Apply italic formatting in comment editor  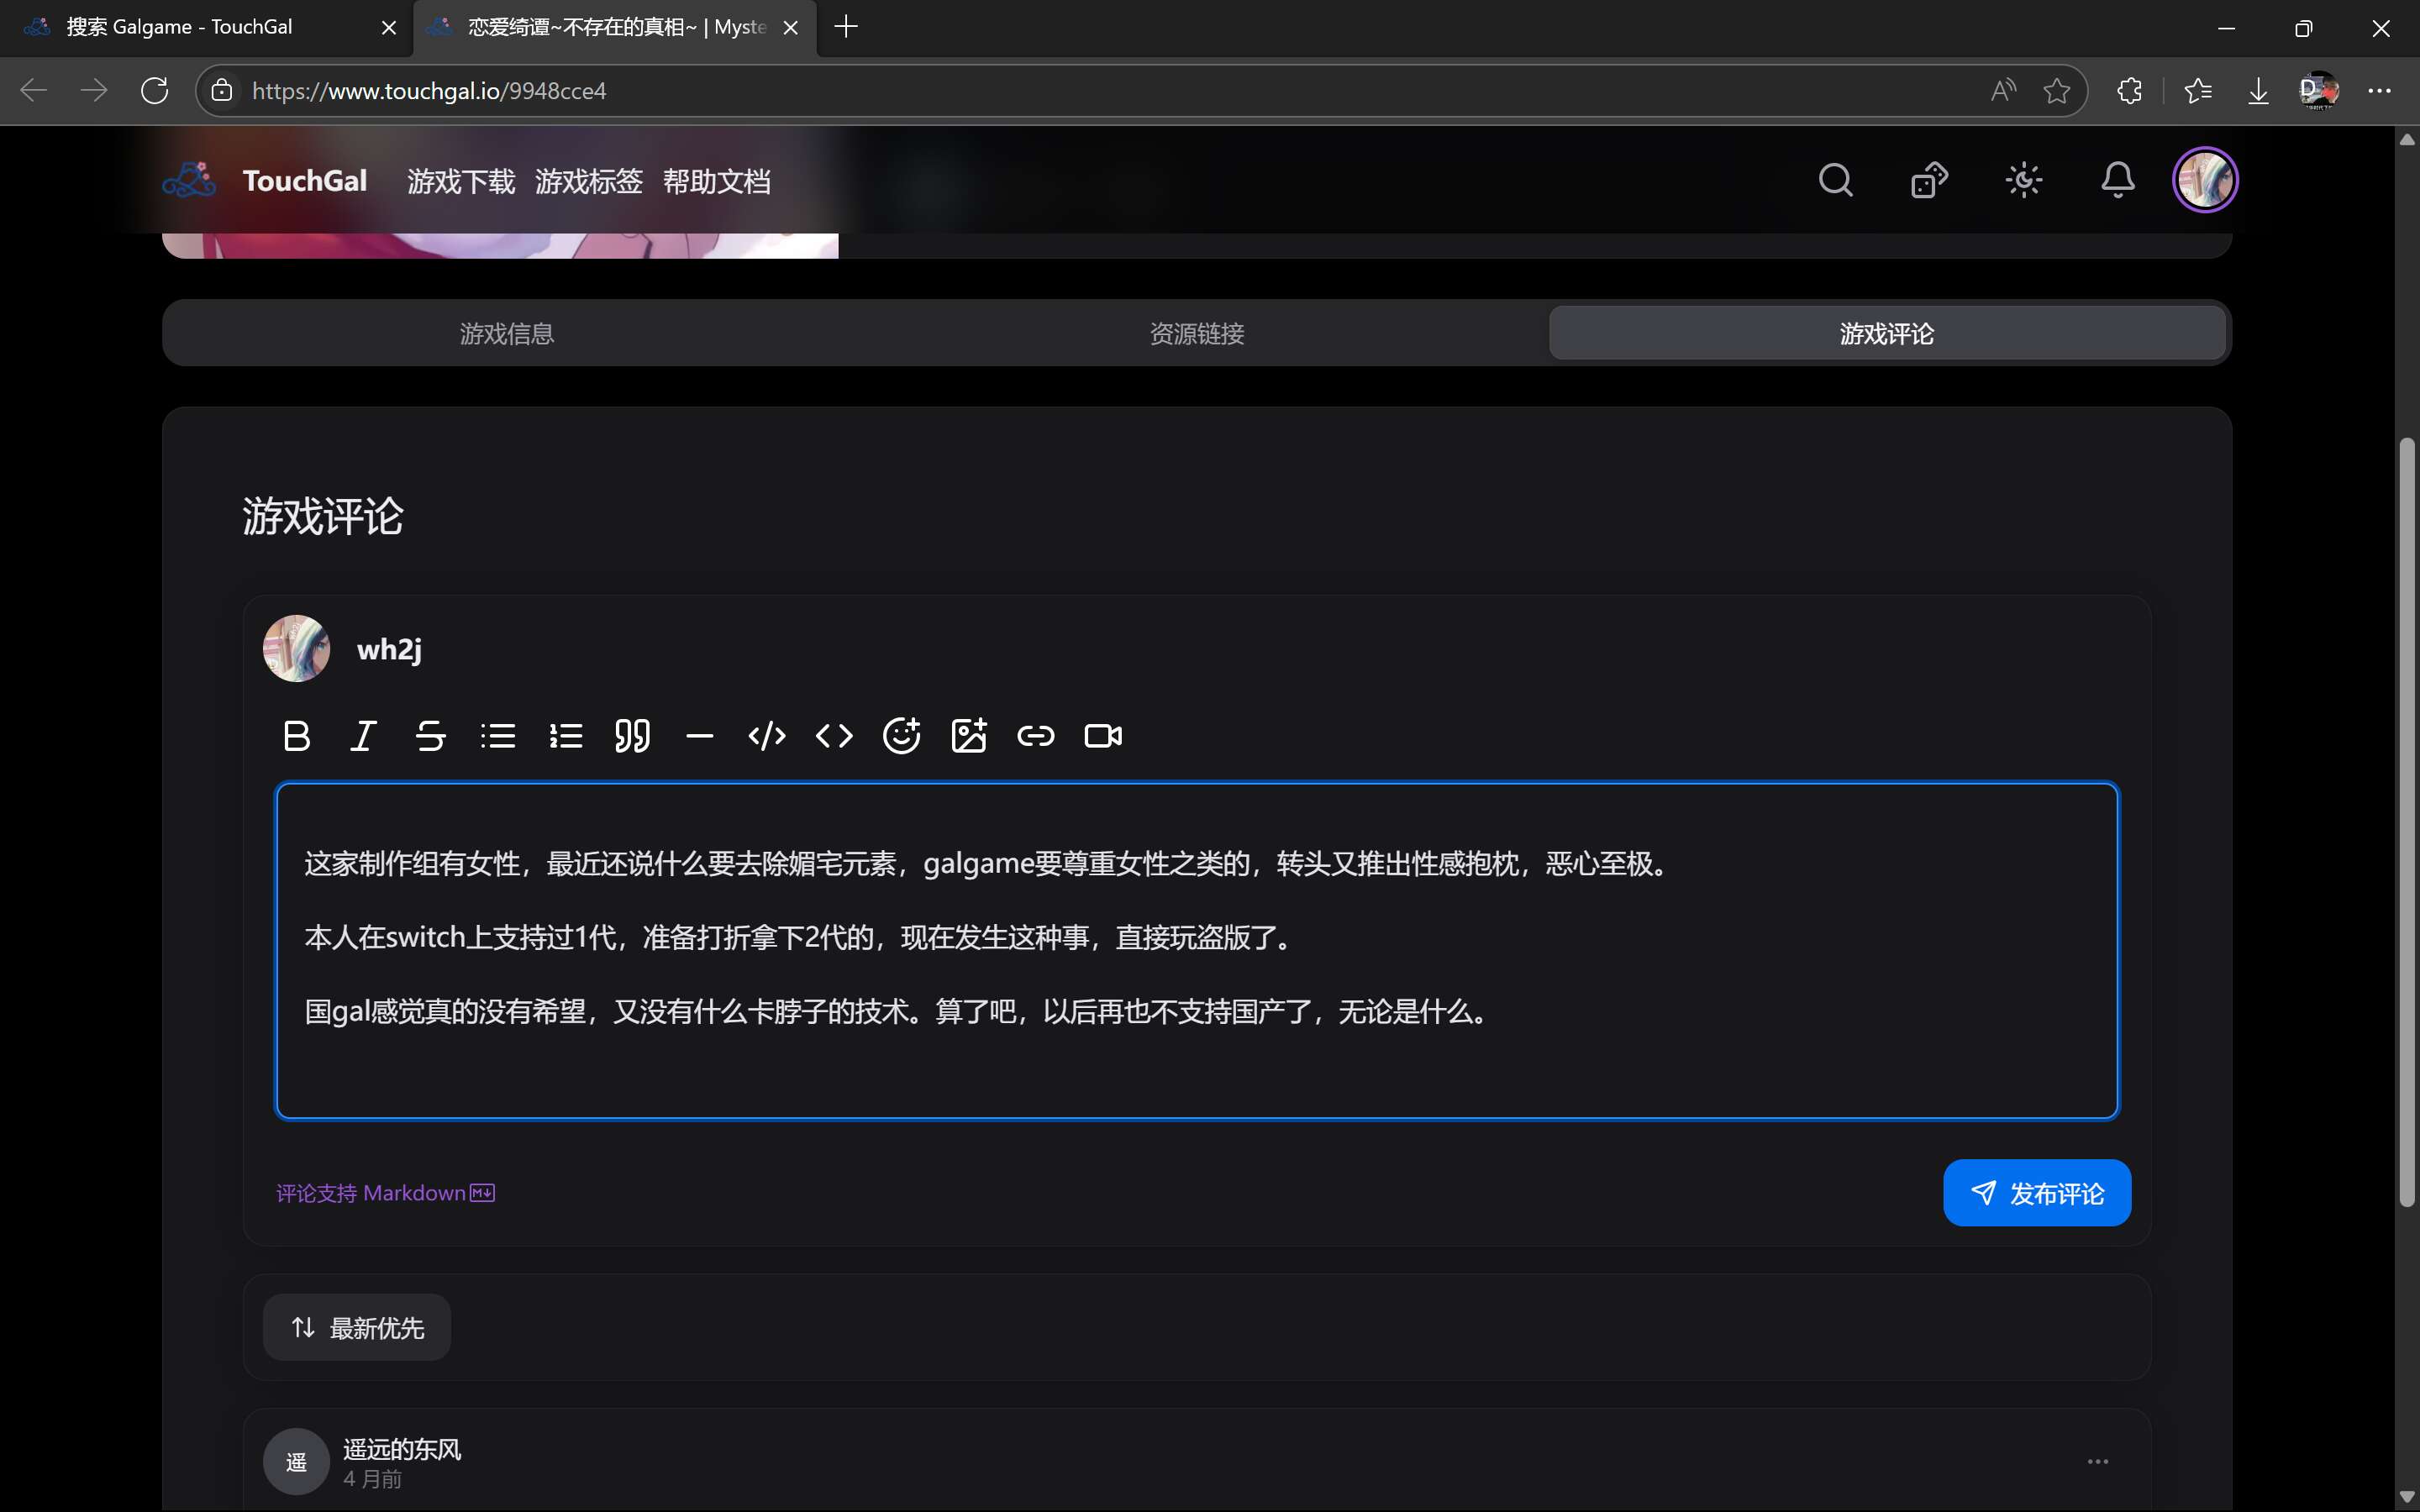click(363, 736)
